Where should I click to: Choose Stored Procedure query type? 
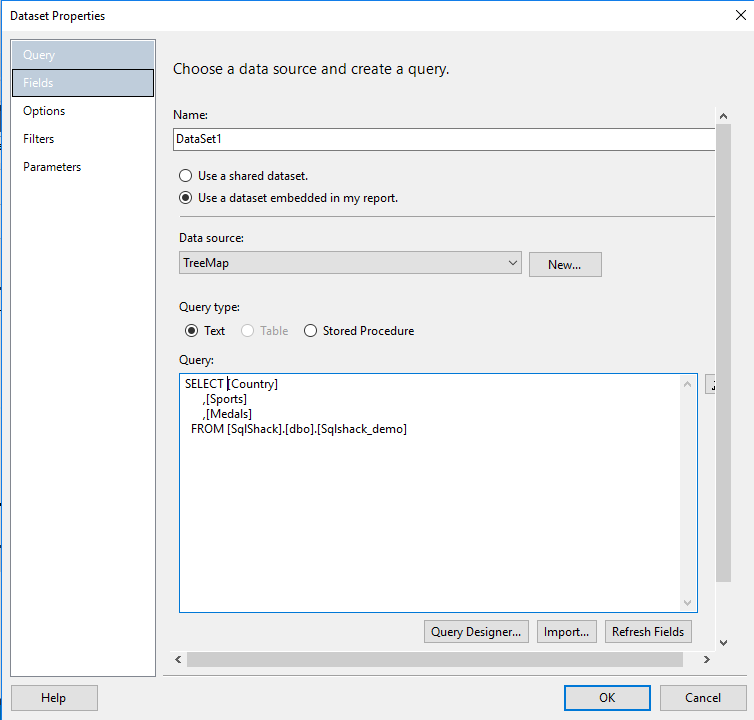coord(310,331)
